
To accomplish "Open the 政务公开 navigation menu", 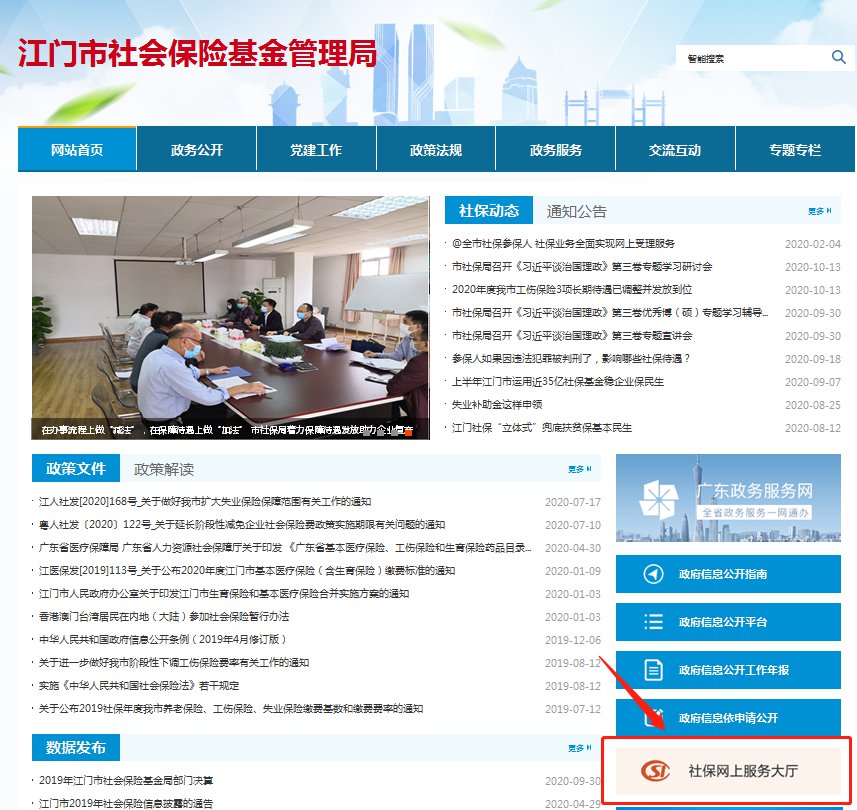I will (197, 149).
